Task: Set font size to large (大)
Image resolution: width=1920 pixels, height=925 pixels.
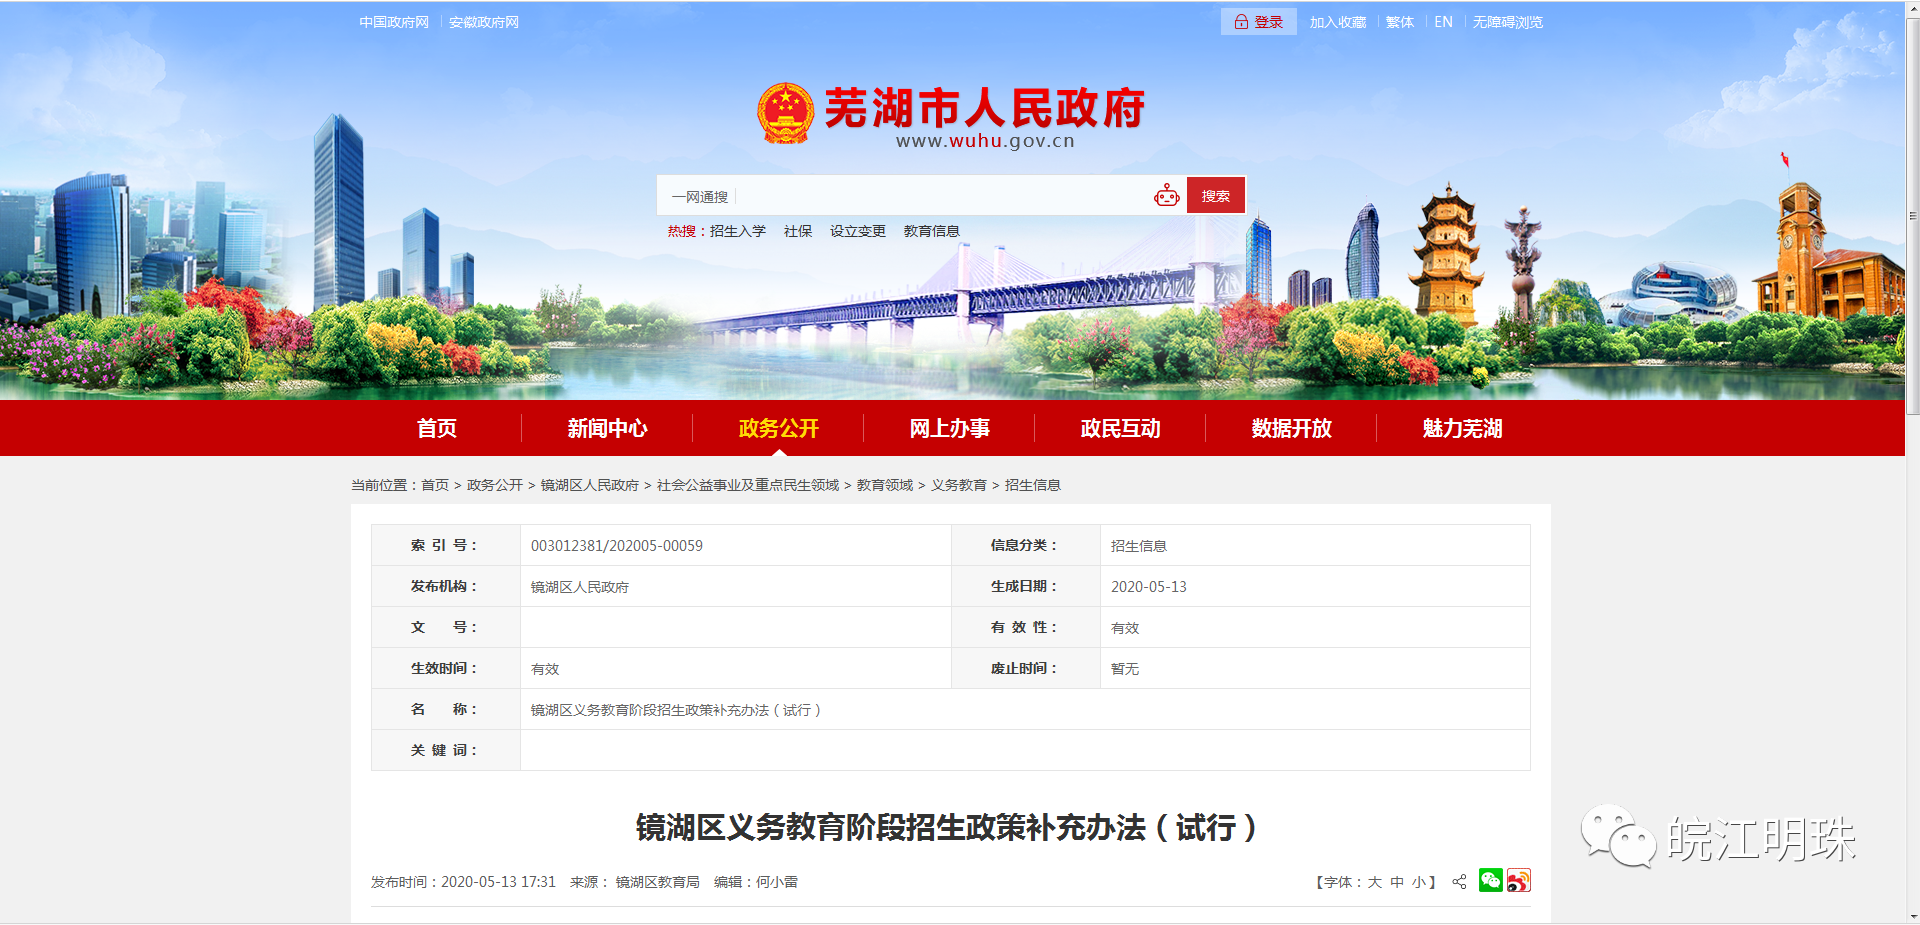Action: click(x=1375, y=882)
